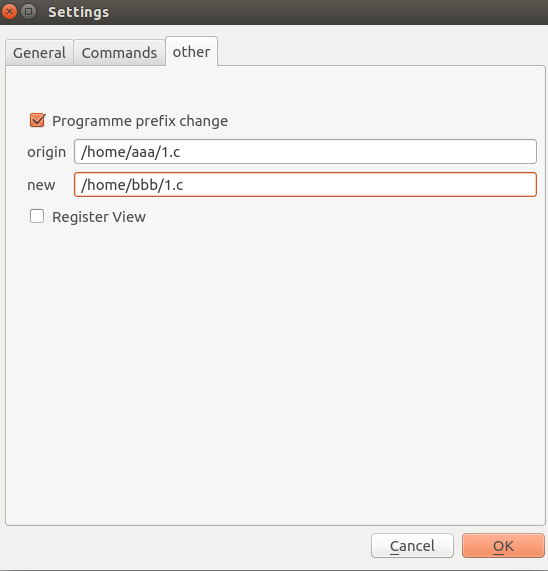The height and width of the screenshot is (571, 548).
Task: Click the new field label
Action: point(41,185)
